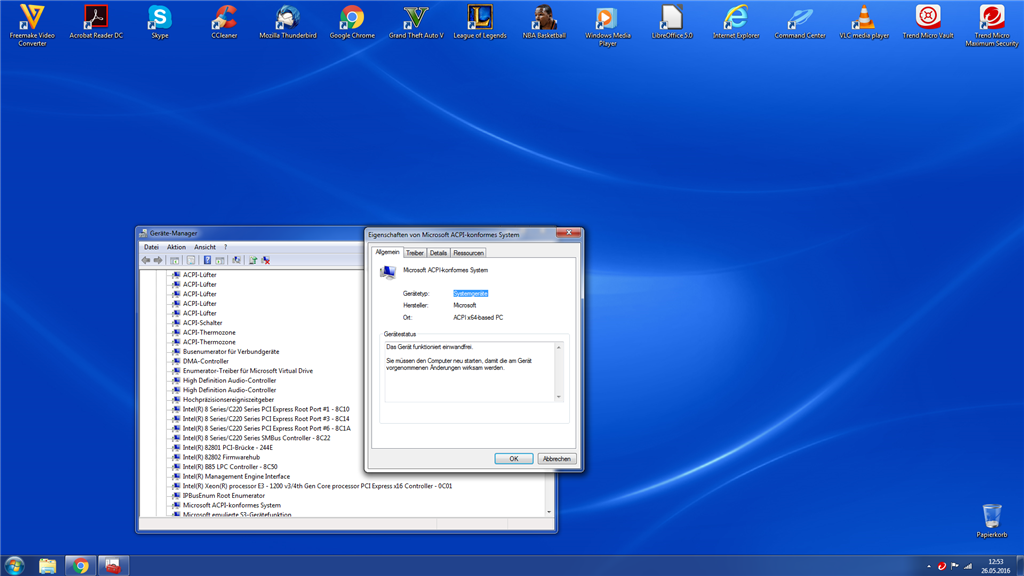Select Intel(R) 82802 Firmwarehub
1024x576 pixels.
pos(221,457)
